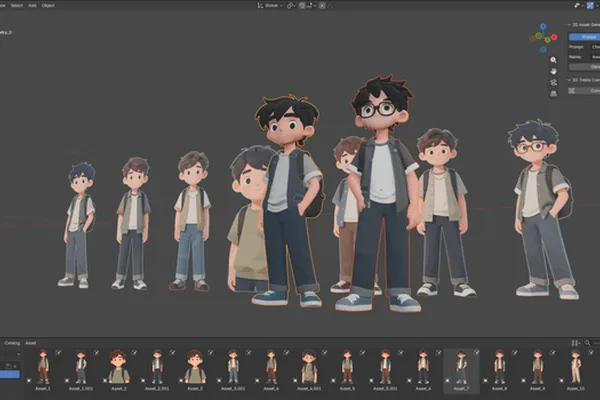Click the top blue Z axis gizmo handle
The width and height of the screenshot is (600, 400).
click(543, 26)
